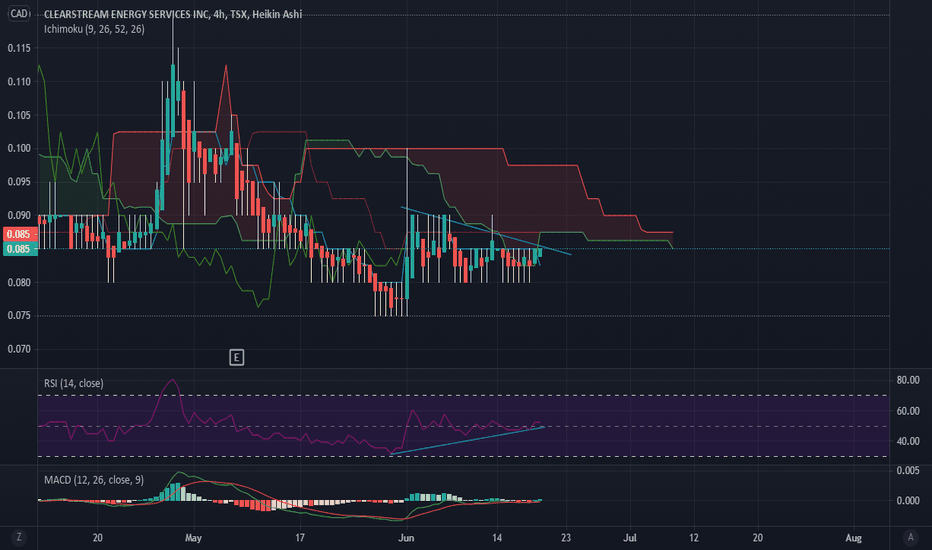This screenshot has width=932, height=550.
Task: Click the 0.100 price axis value
Action: point(19,149)
